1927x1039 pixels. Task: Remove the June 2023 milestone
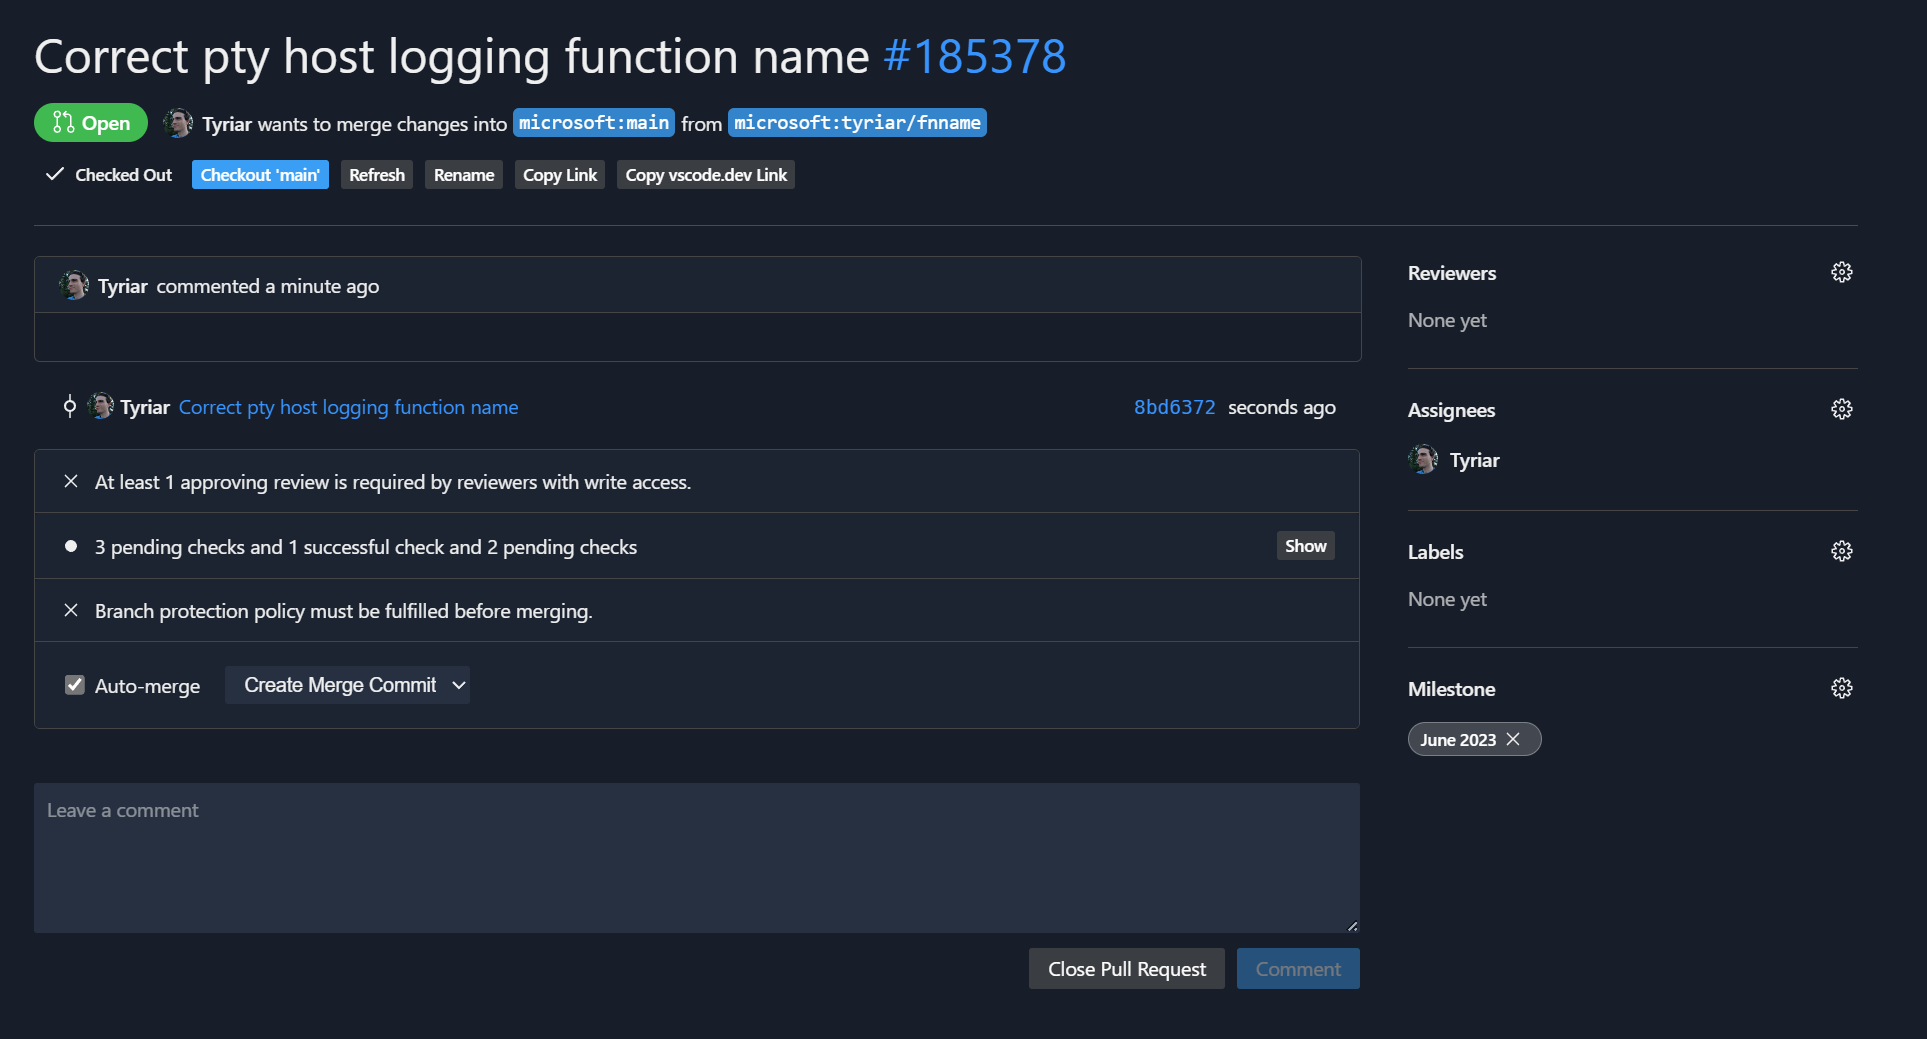1514,739
